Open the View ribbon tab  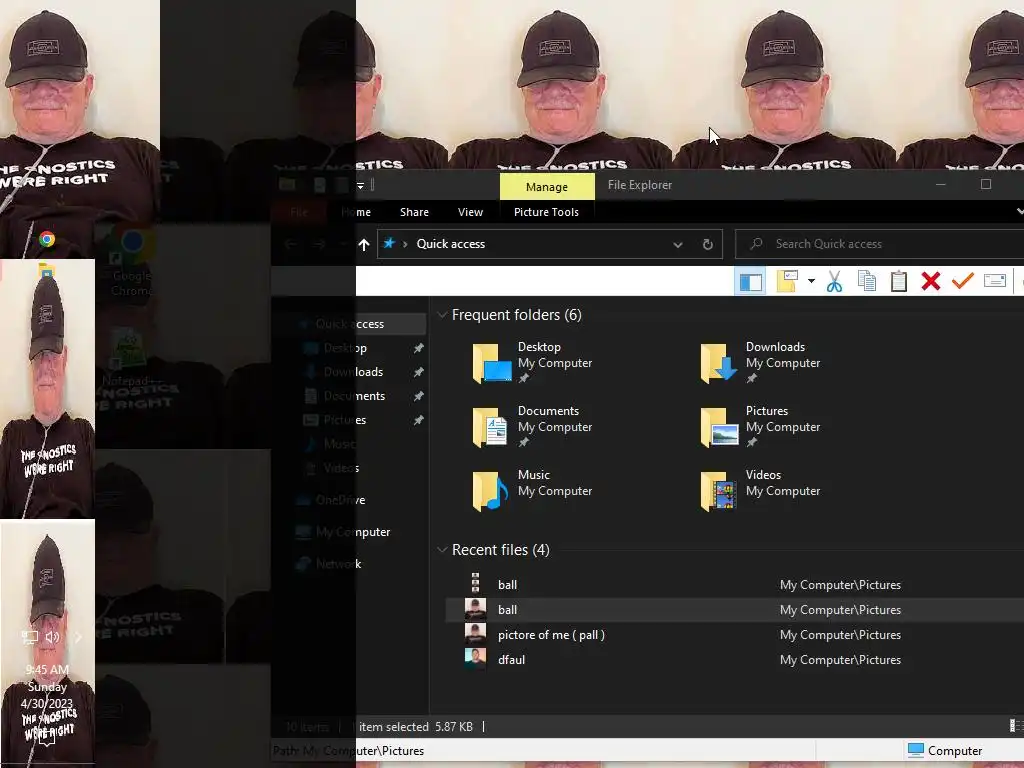pyautogui.click(x=470, y=212)
